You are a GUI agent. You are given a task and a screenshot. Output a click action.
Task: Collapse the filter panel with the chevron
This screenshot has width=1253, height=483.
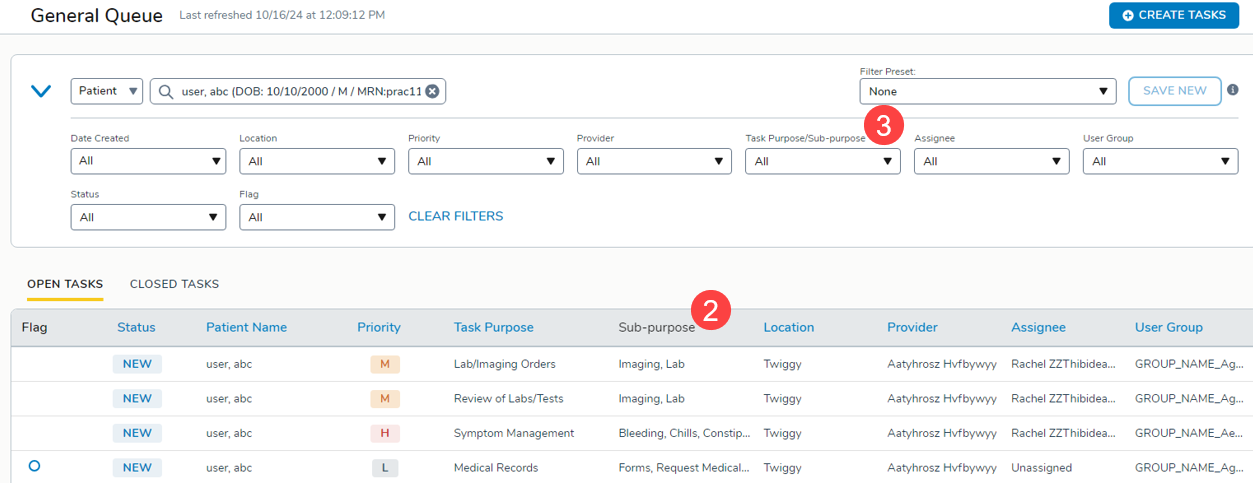tap(41, 91)
